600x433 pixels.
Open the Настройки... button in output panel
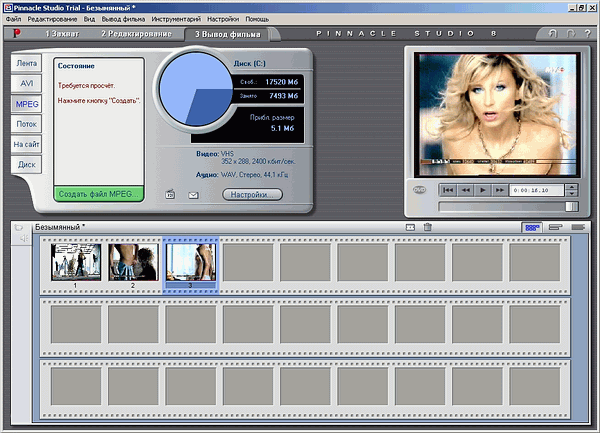(252, 194)
